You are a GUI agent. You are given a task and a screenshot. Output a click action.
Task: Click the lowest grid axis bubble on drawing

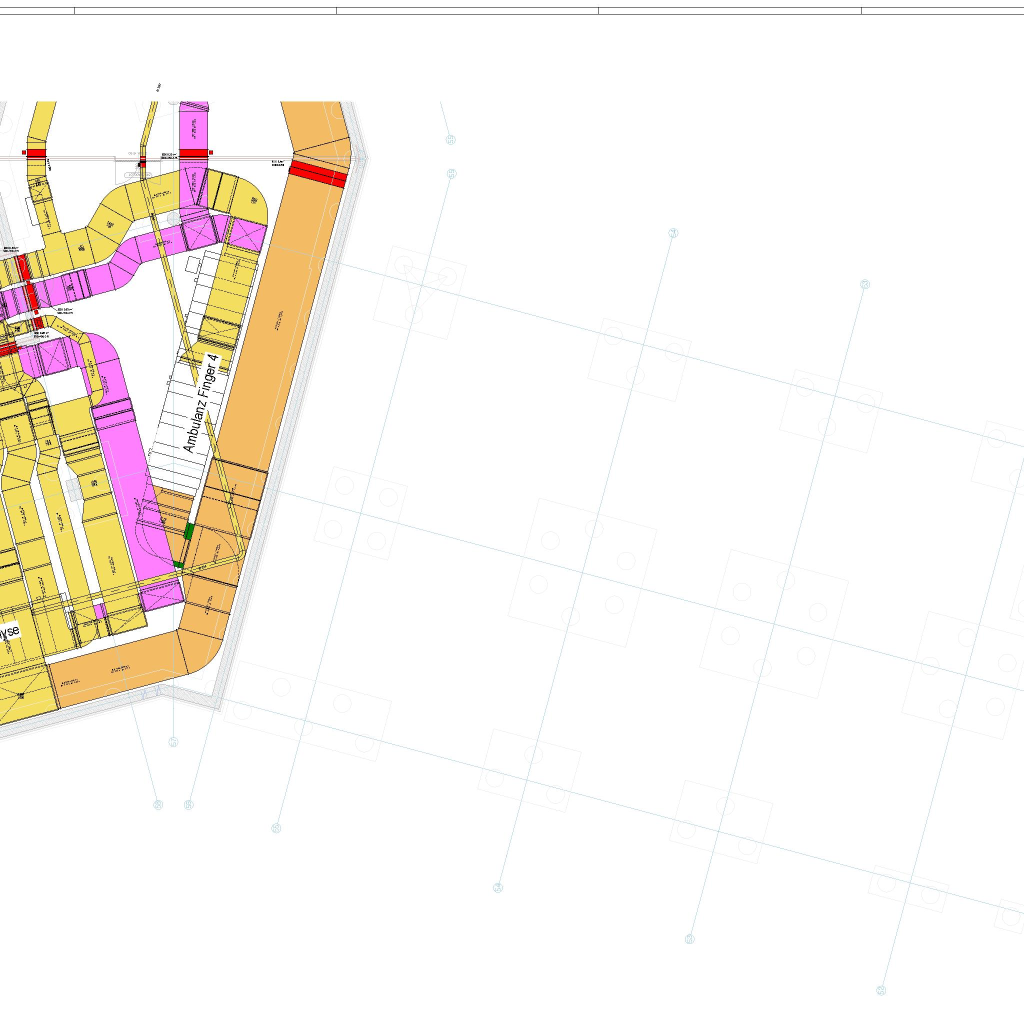coord(881,991)
